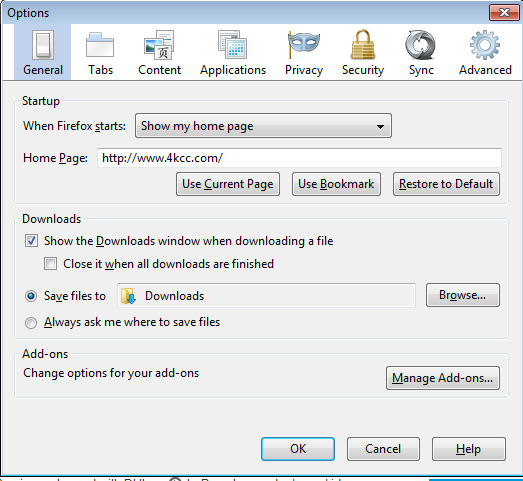Click the Downloads folder icon in save path
This screenshot has width=523, height=481.
click(x=128, y=296)
